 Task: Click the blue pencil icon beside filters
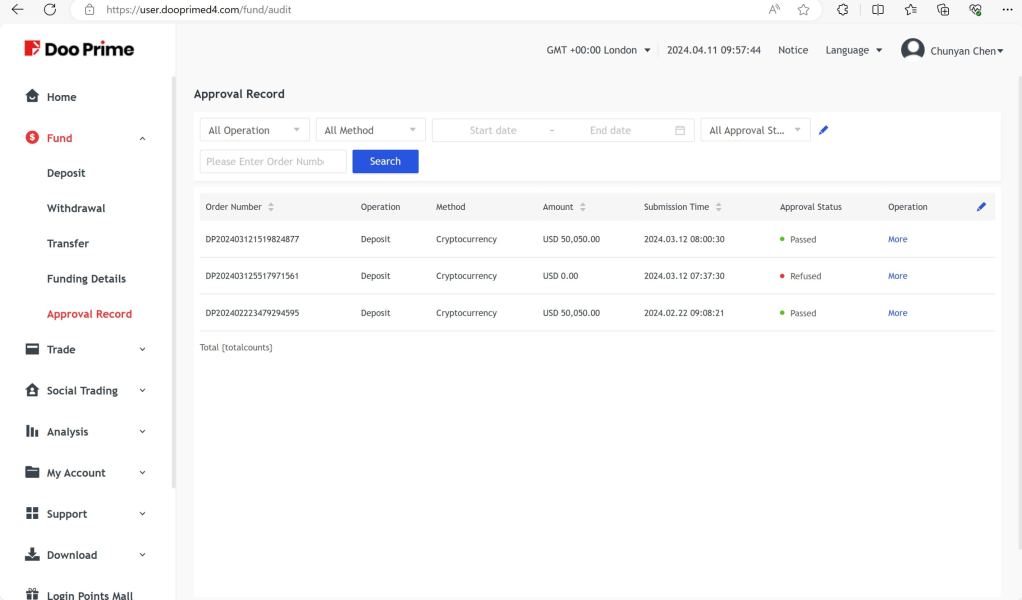point(823,130)
